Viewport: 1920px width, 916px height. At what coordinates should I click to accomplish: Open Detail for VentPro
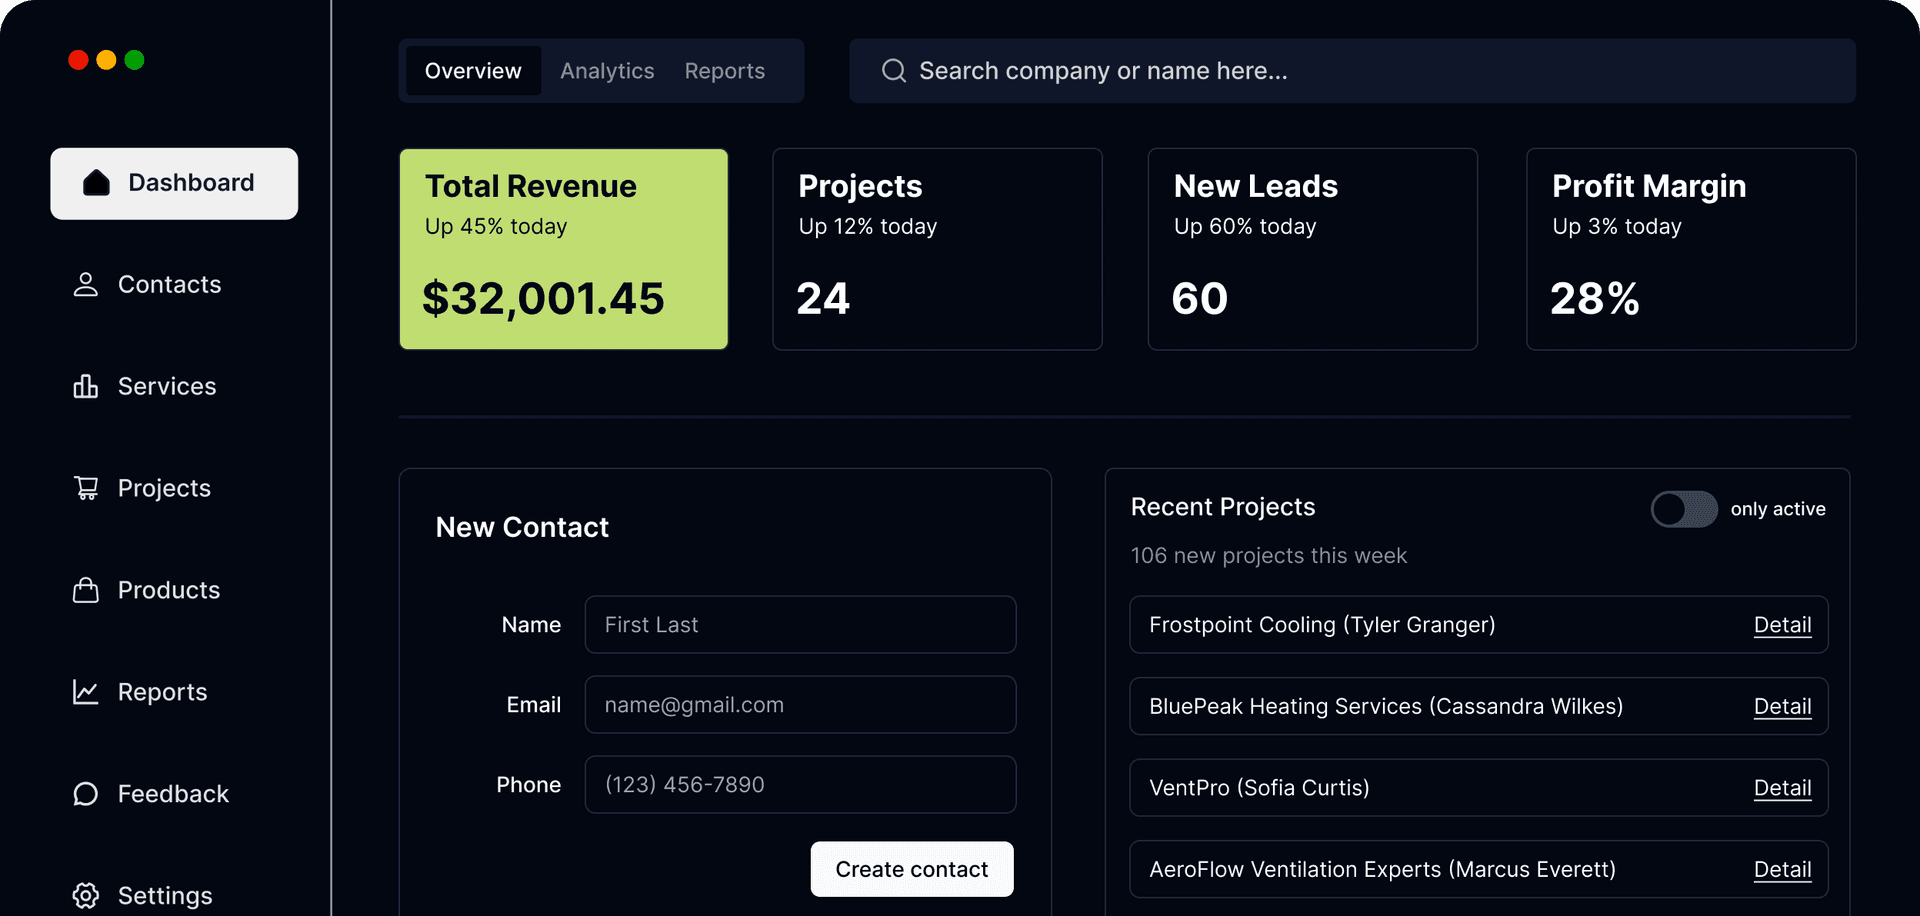pyautogui.click(x=1782, y=788)
